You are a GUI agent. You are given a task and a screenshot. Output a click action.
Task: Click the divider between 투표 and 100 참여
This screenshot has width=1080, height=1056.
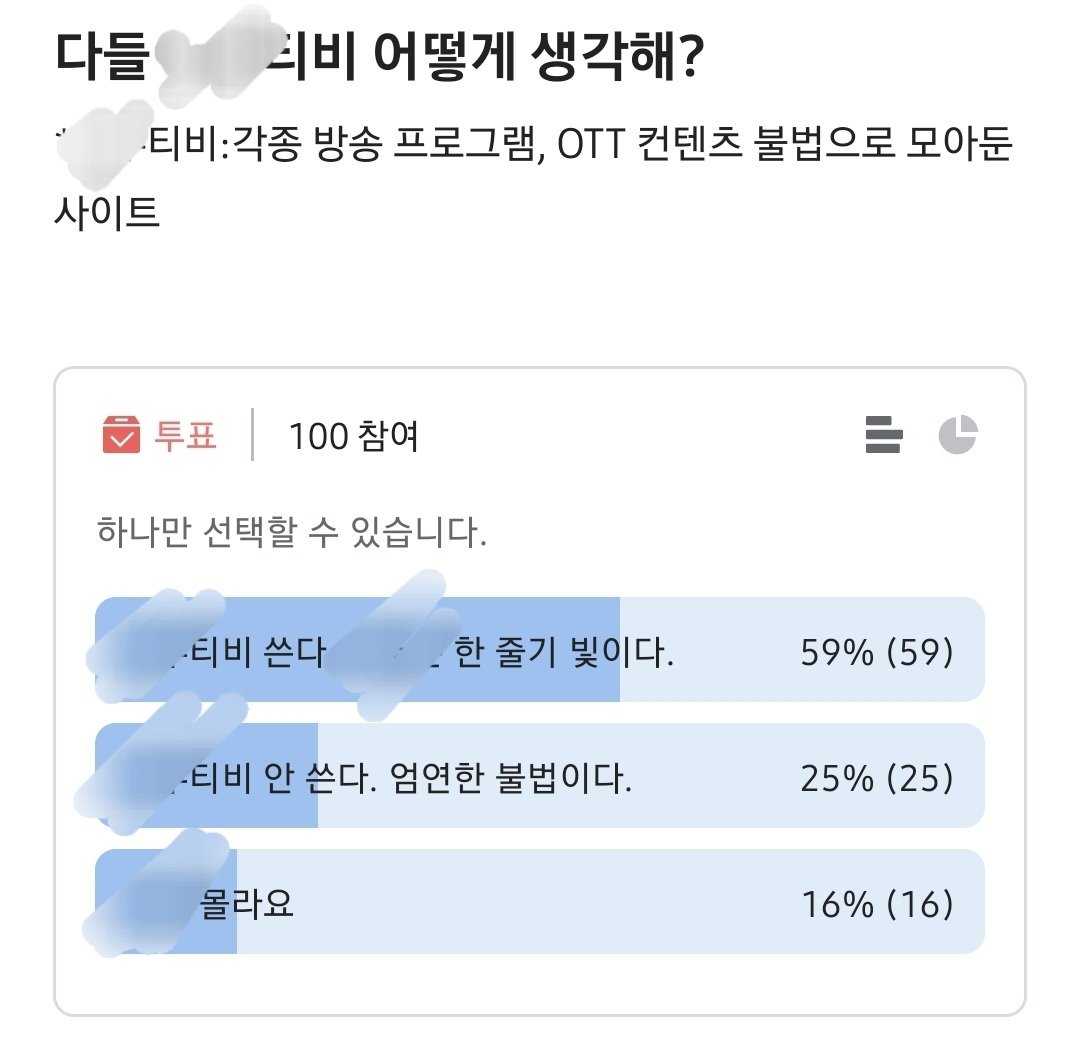[x=253, y=435]
